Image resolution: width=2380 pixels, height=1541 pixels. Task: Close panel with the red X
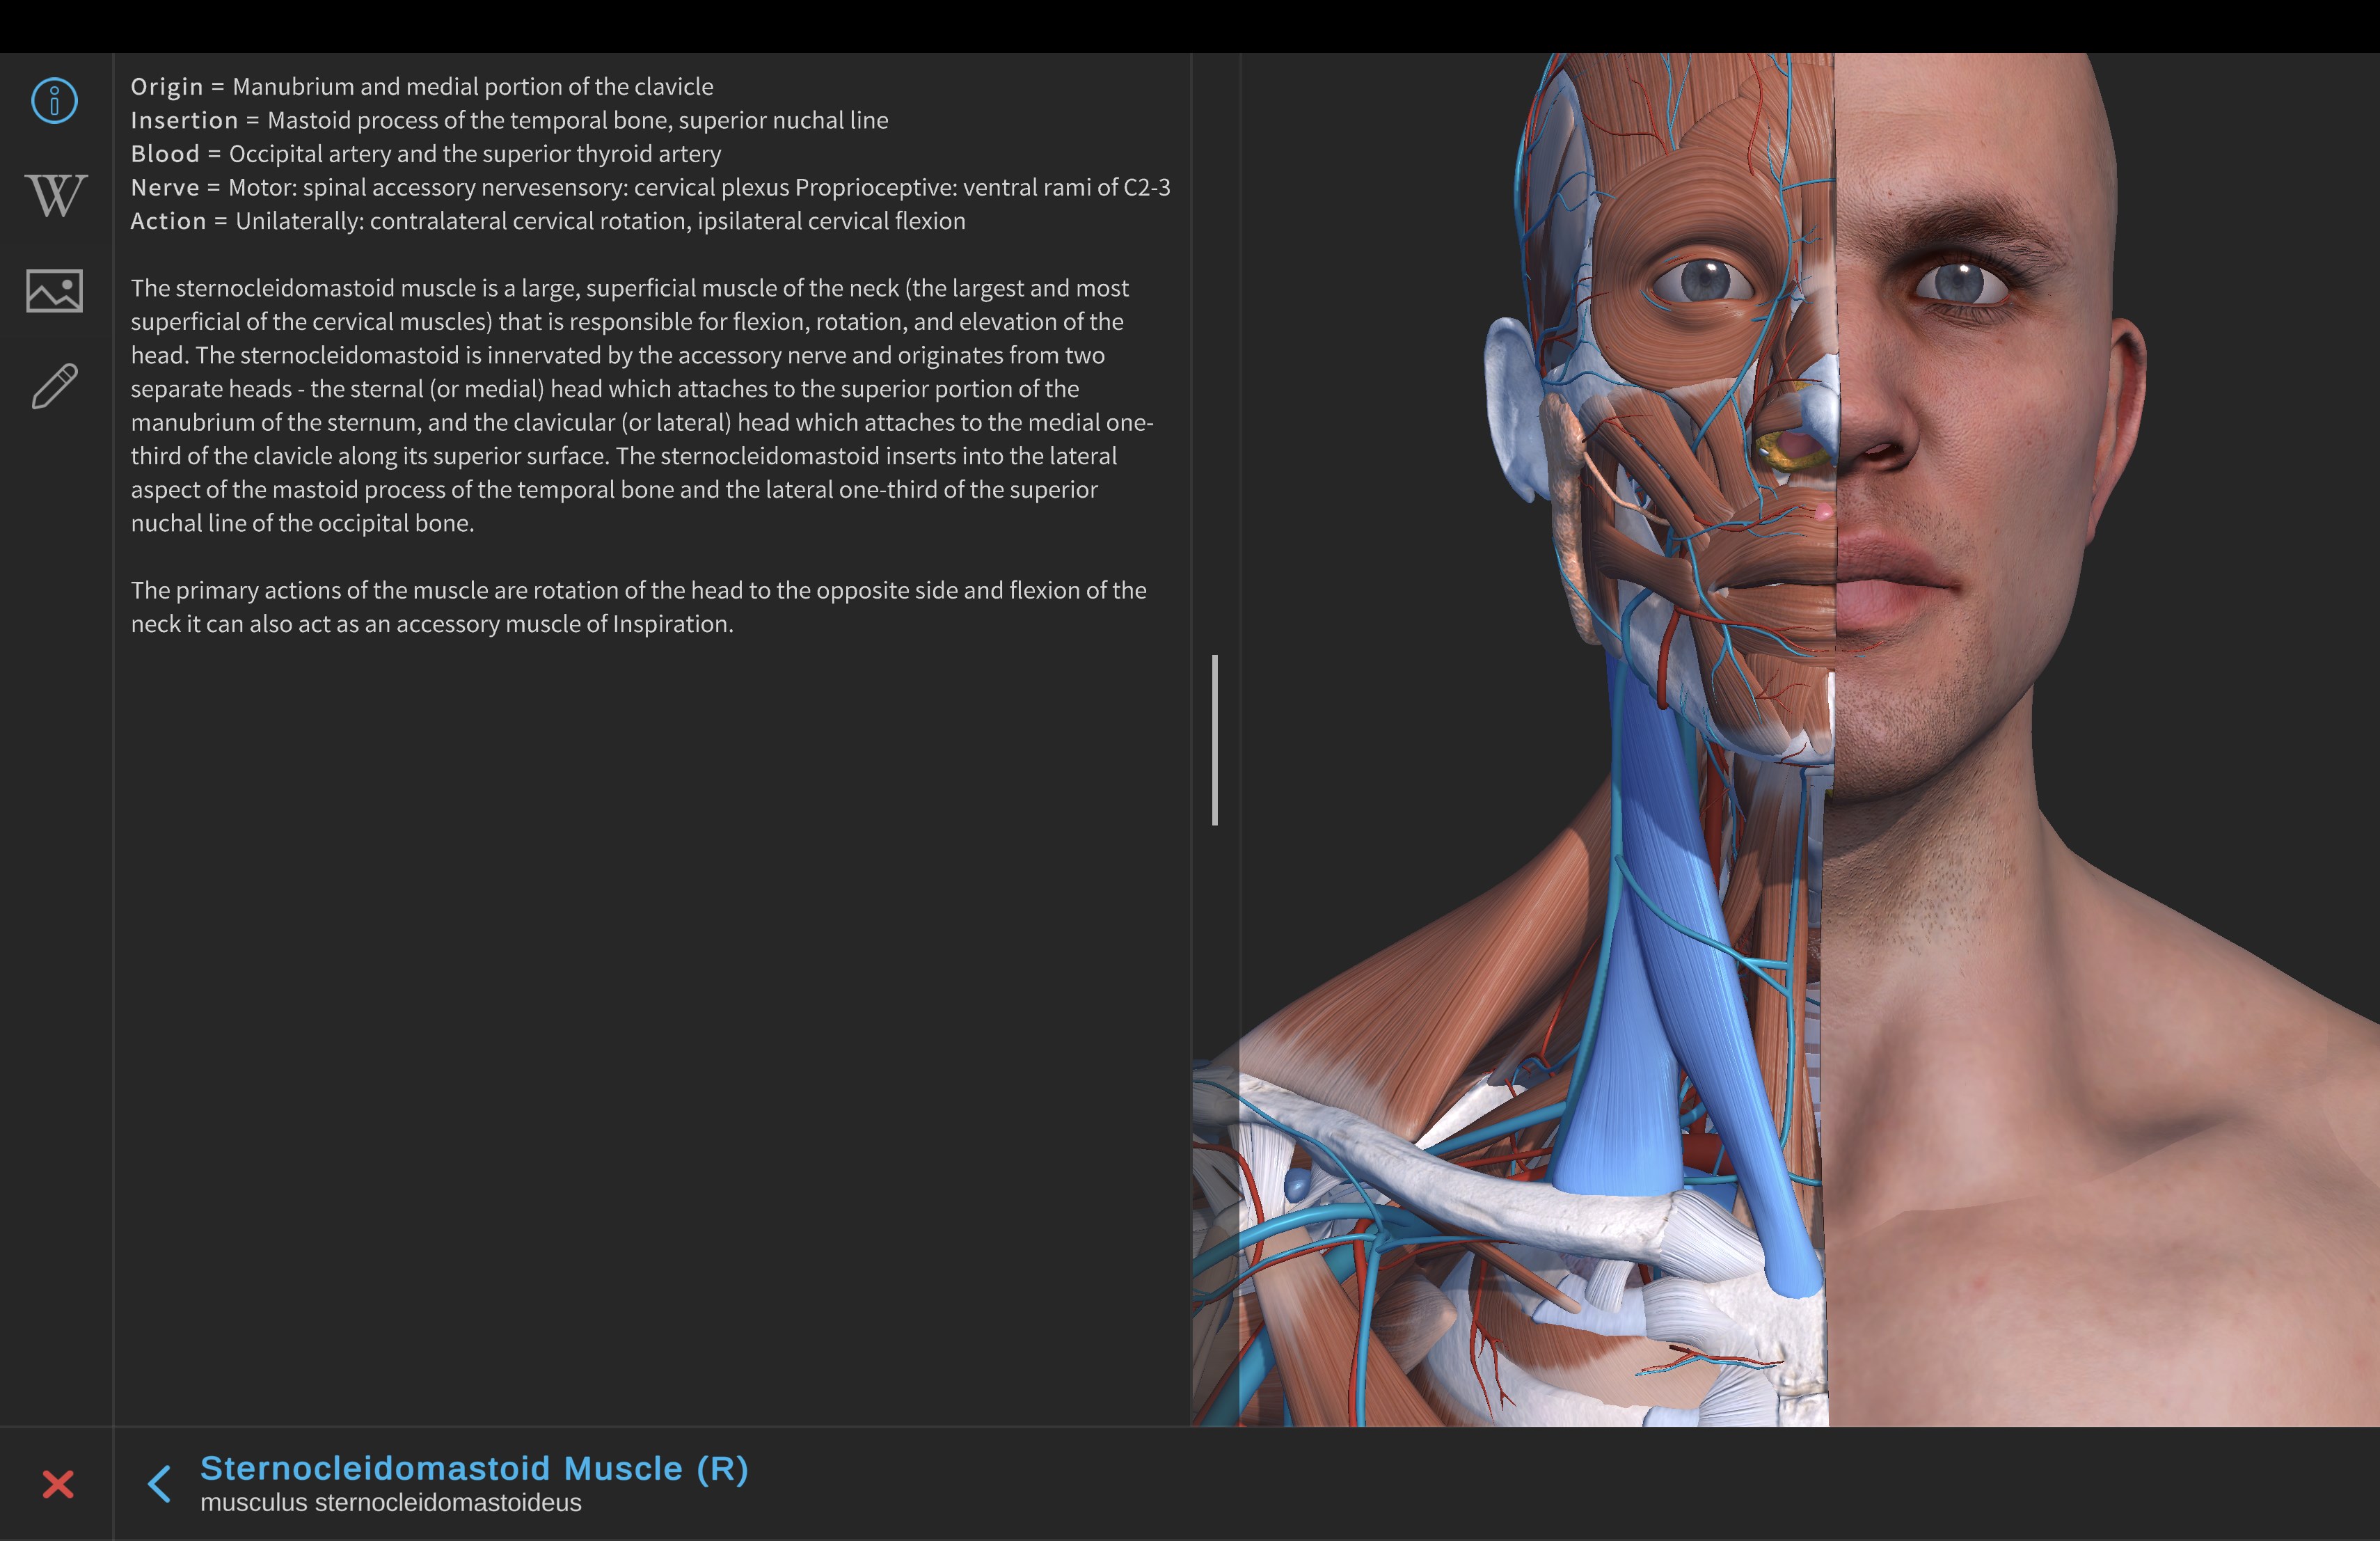coord(58,1484)
